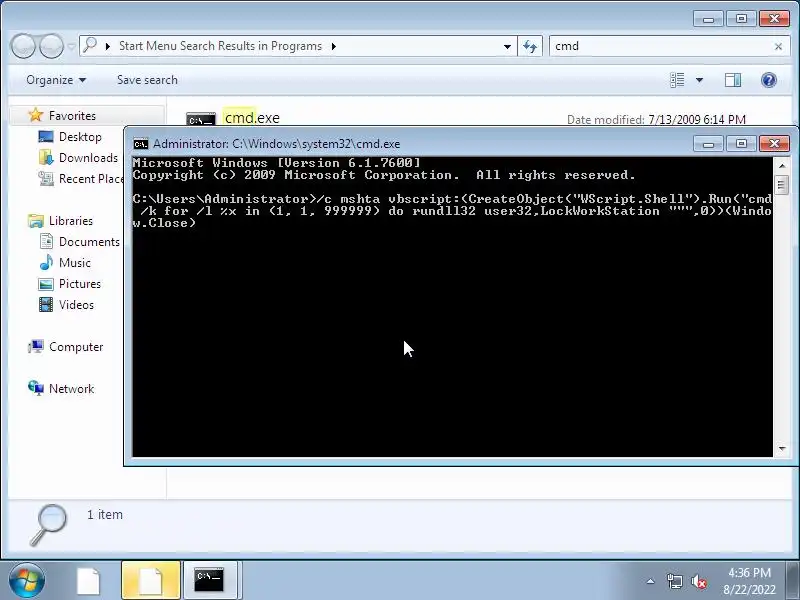Show hidden tray icons arrow
The height and width of the screenshot is (600, 800).
[x=651, y=581]
